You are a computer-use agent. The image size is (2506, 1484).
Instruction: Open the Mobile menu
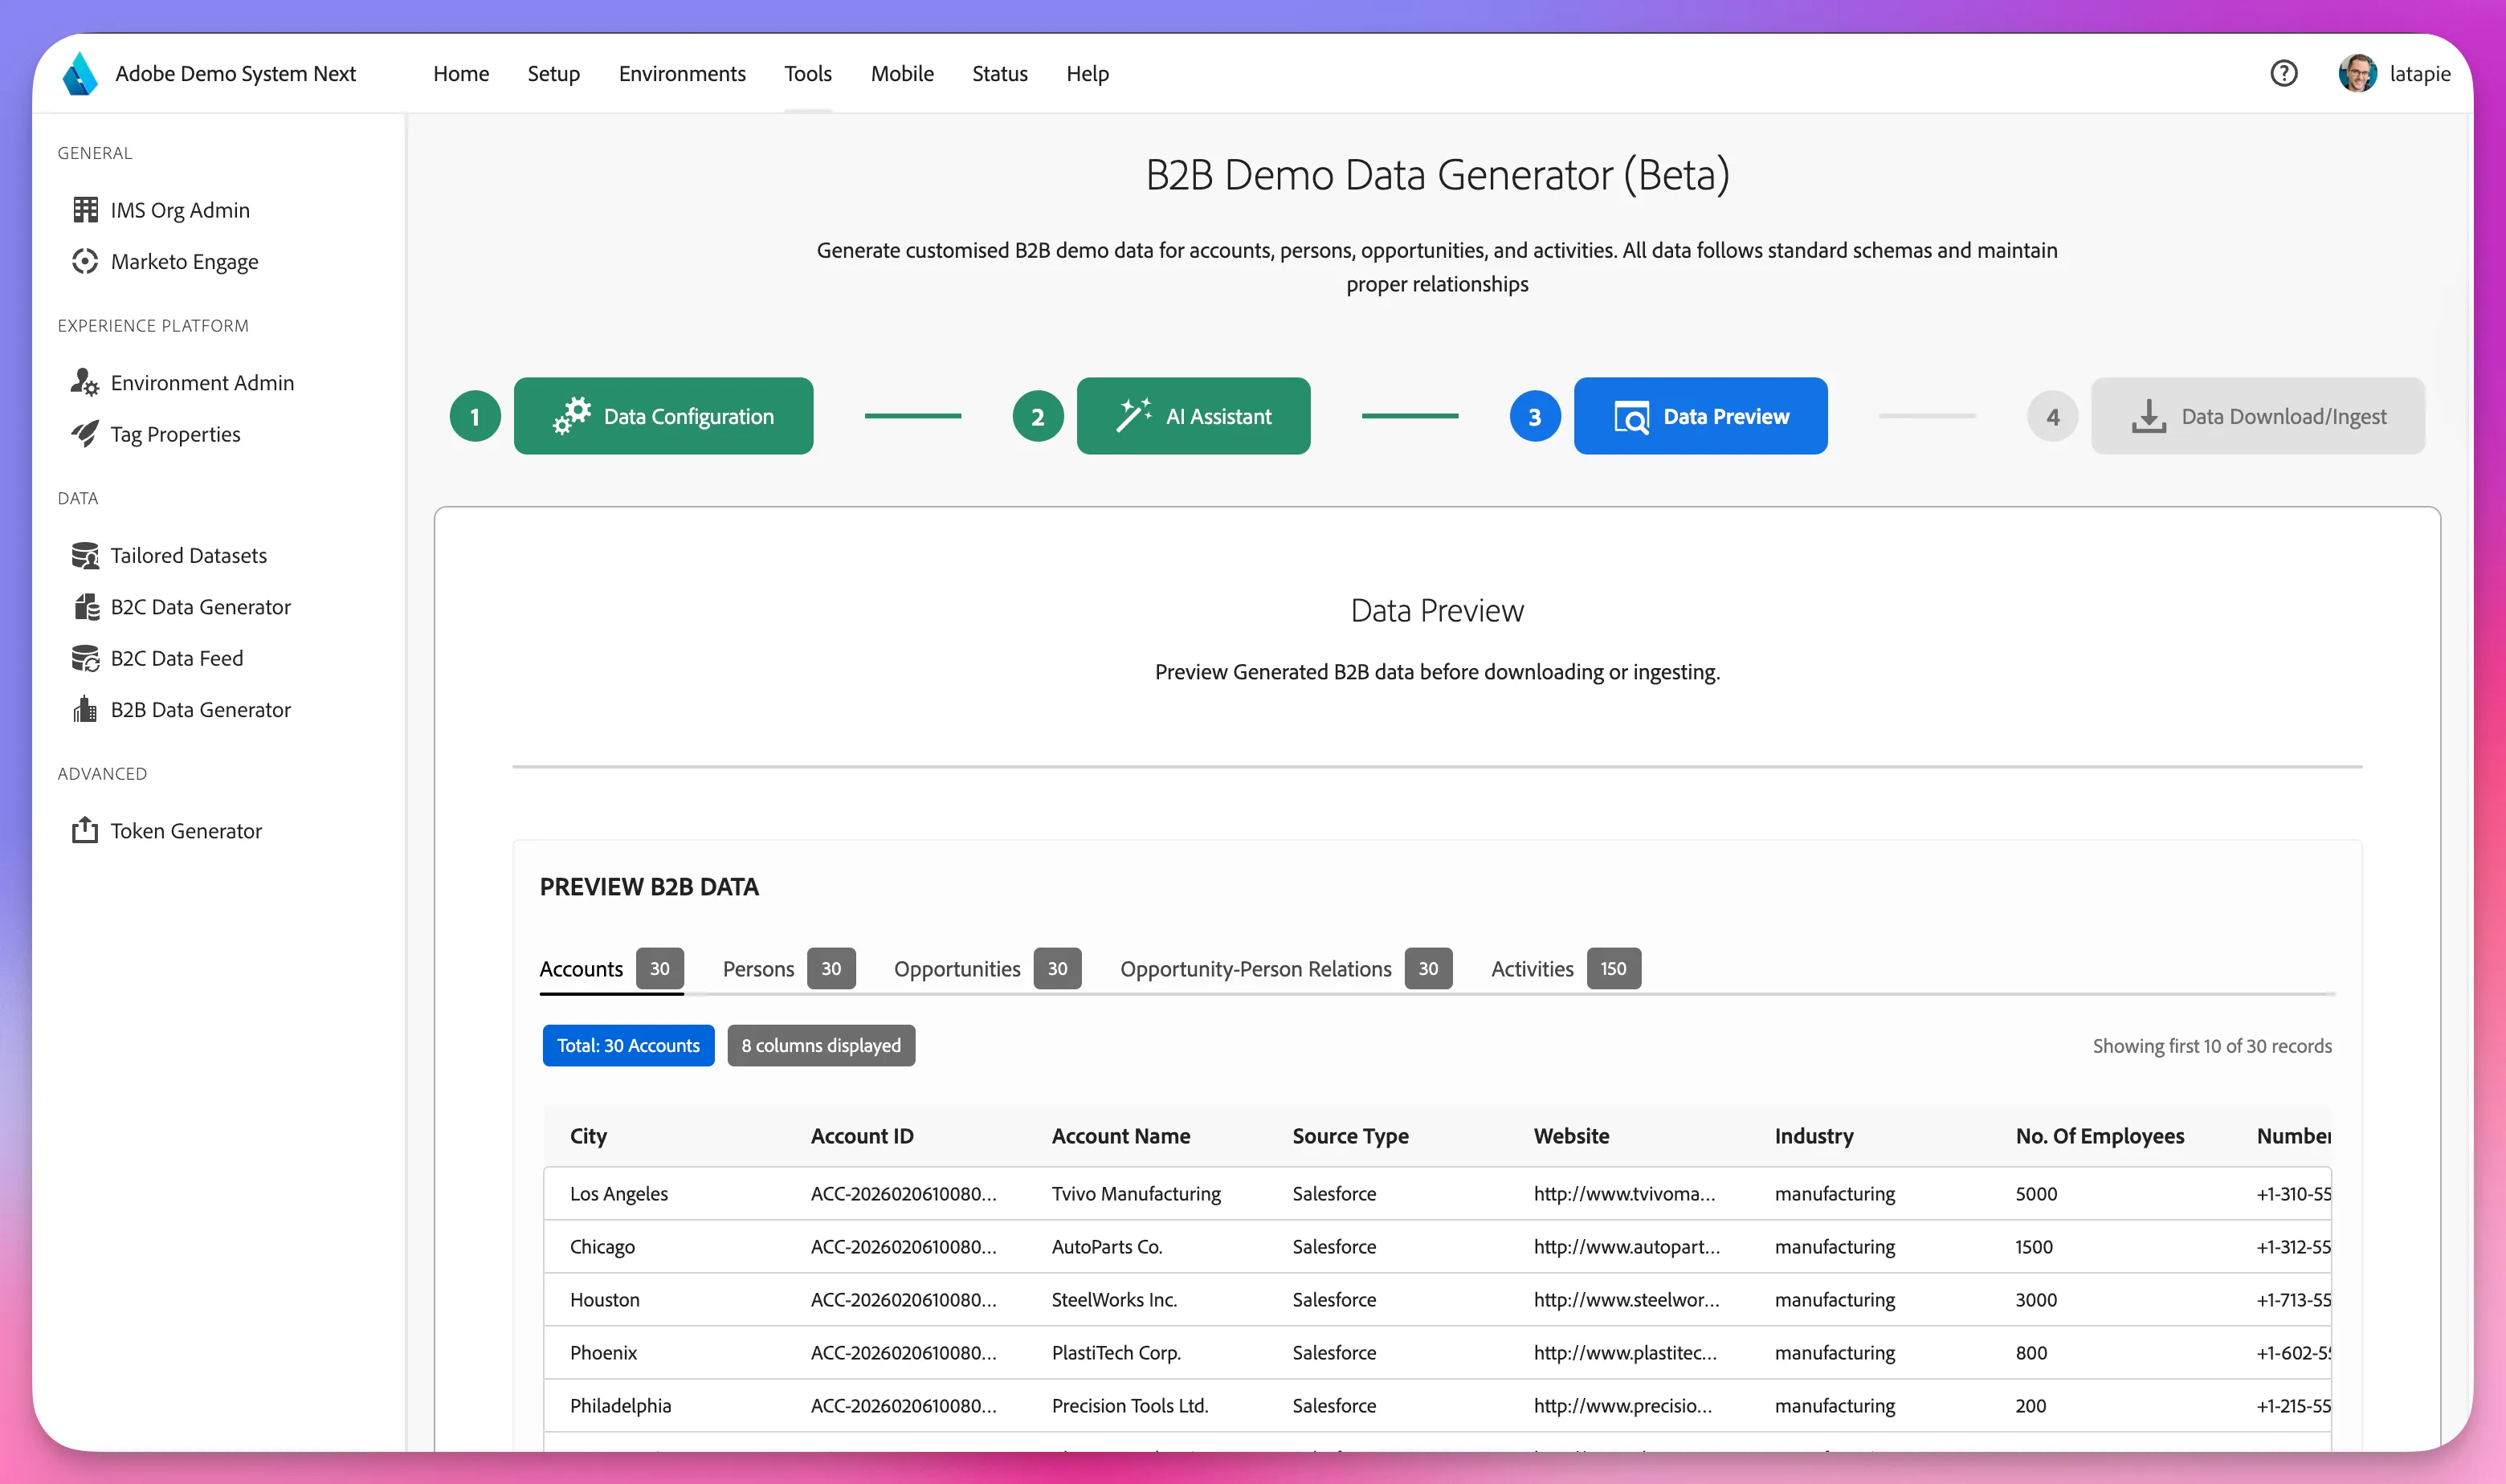tap(902, 73)
